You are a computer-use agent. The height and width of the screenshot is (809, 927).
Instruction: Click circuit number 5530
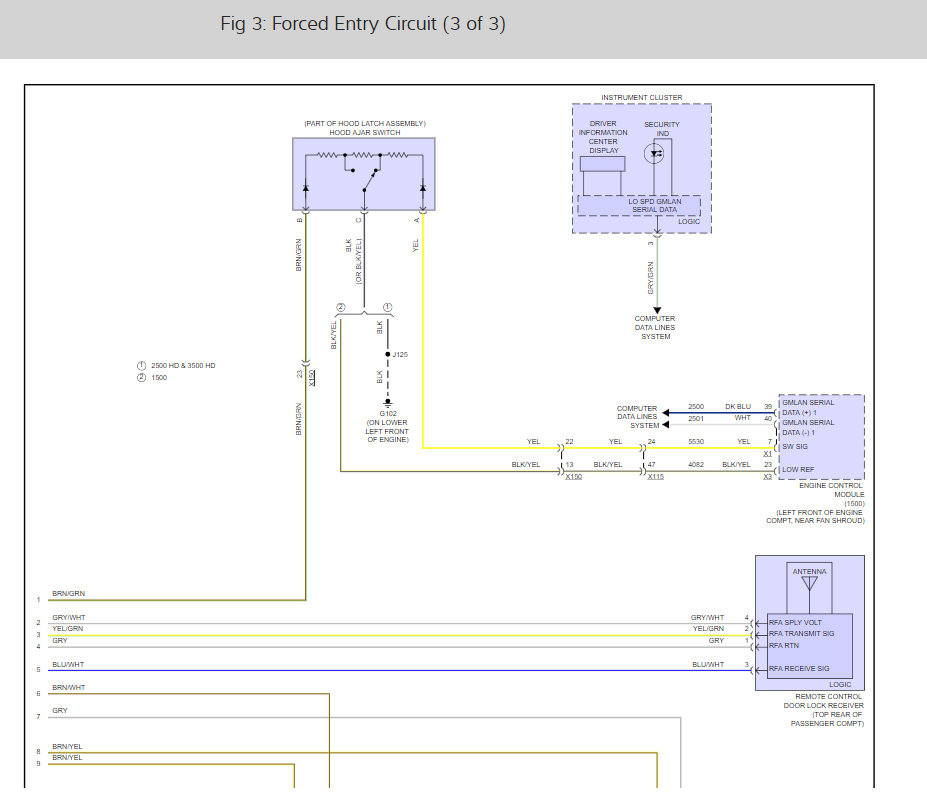coord(696,442)
